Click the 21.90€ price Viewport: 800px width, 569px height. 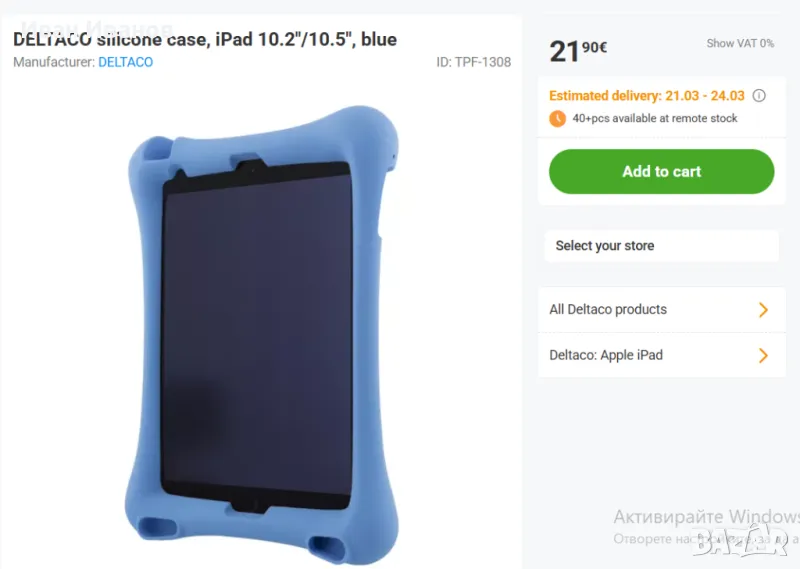(578, 51)
